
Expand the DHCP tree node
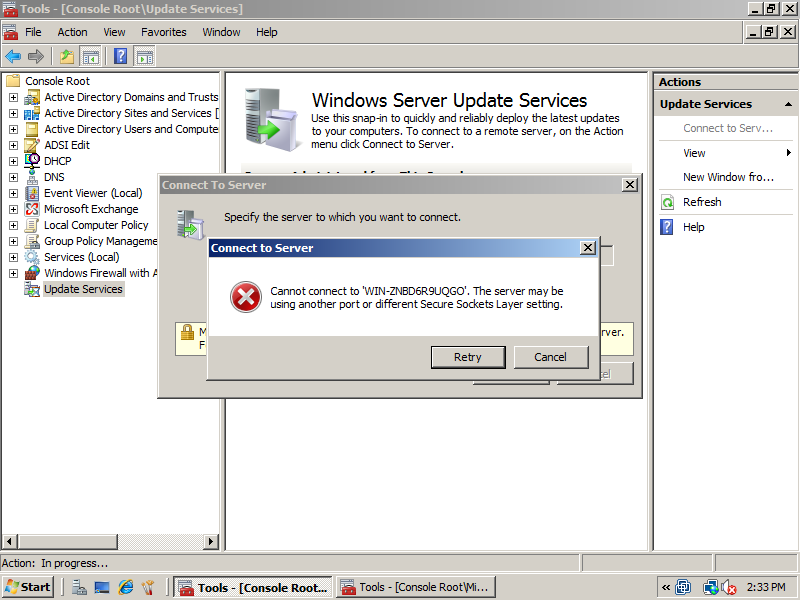point(13,161)
